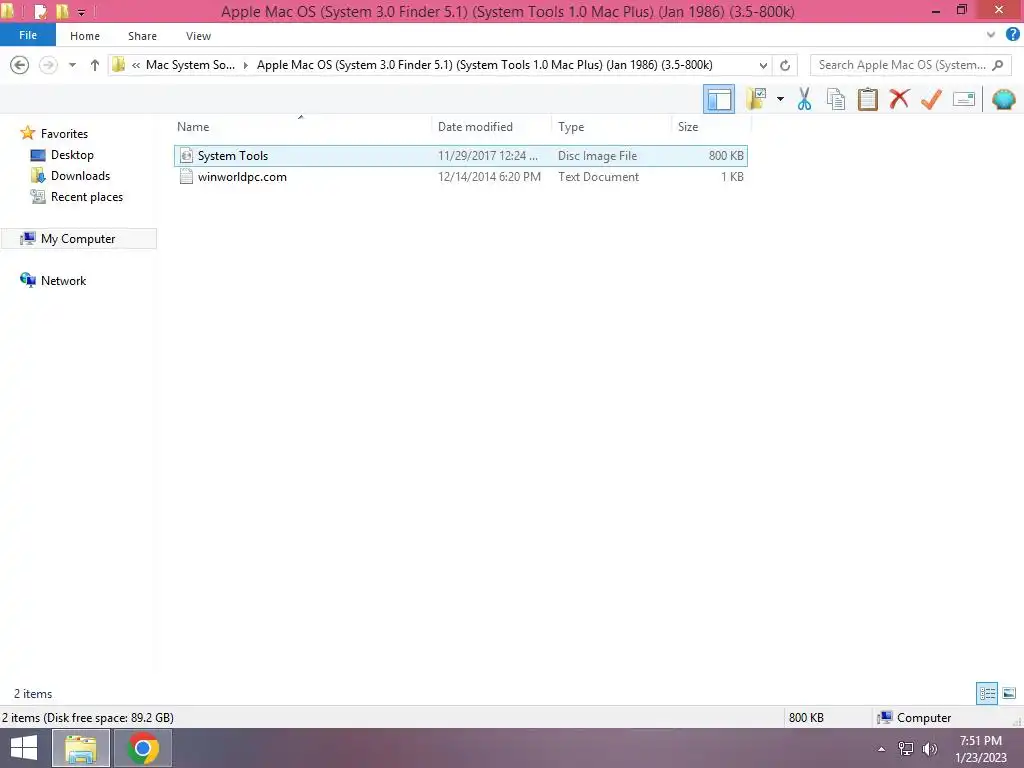The width and height of the screenshot is (1024, 768).
Task: Click the File Explorer taskbar icon
Action: coord(81,748)
